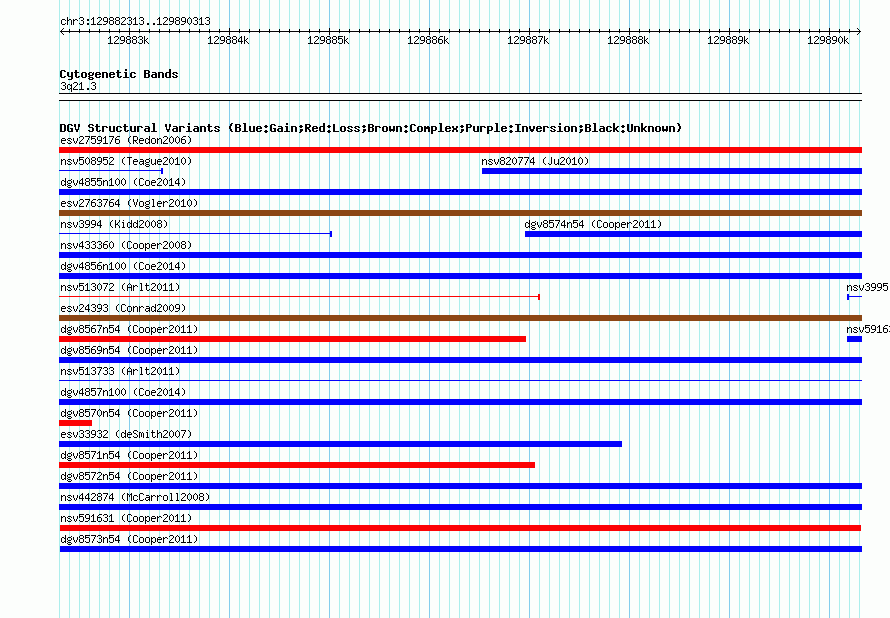Viewport: 890px width, 618px height.
Task: Click nsv3994 (Kidd2008) variant label
Action: coord(114,224)
